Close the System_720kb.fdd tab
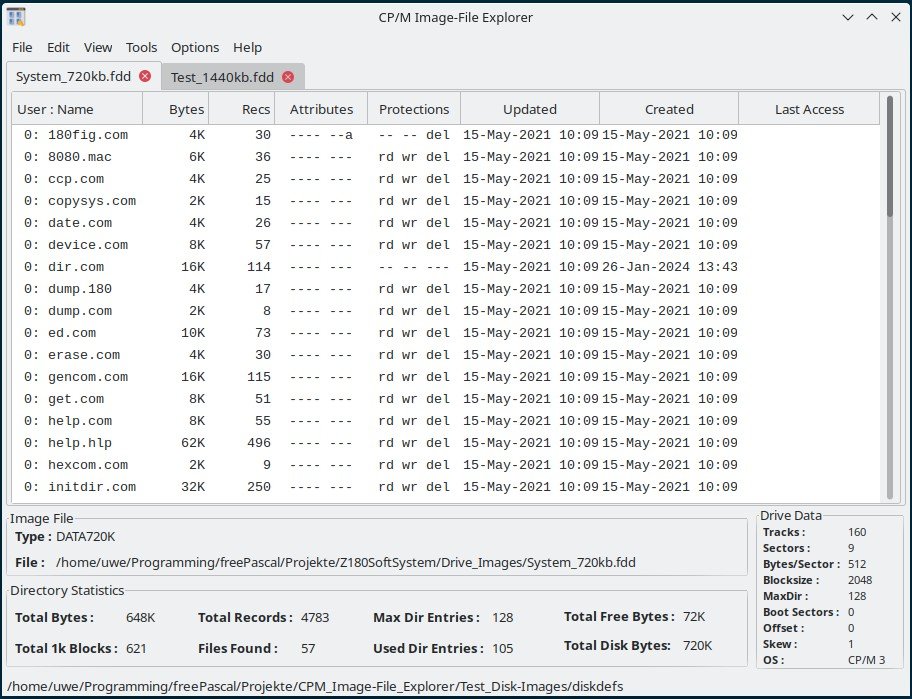The image size is (912, 699). 145,76
